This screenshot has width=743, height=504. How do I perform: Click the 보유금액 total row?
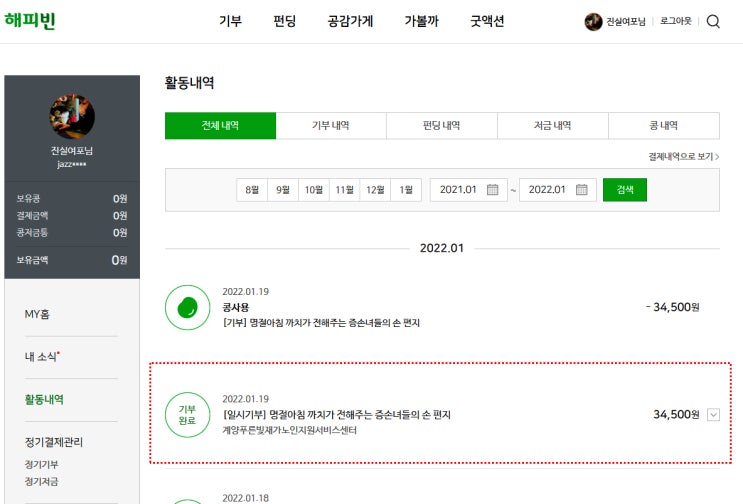coord(72,260)
